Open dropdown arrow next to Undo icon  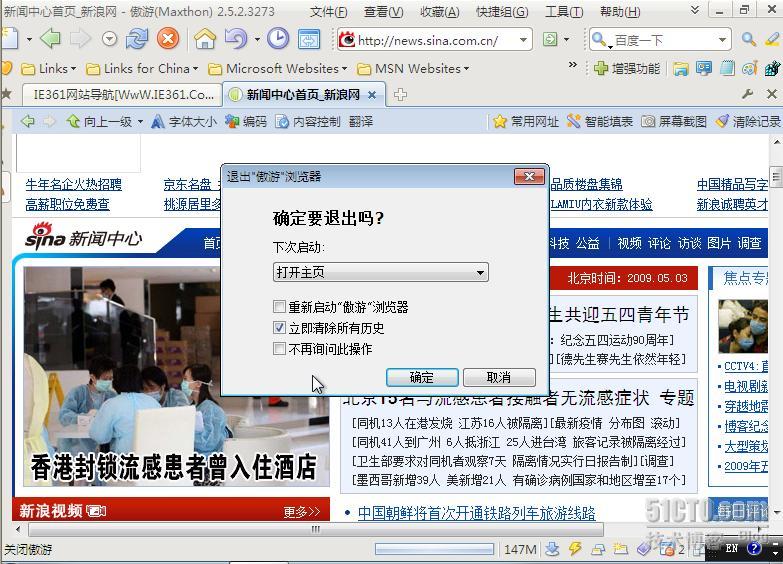pos(257,39)
